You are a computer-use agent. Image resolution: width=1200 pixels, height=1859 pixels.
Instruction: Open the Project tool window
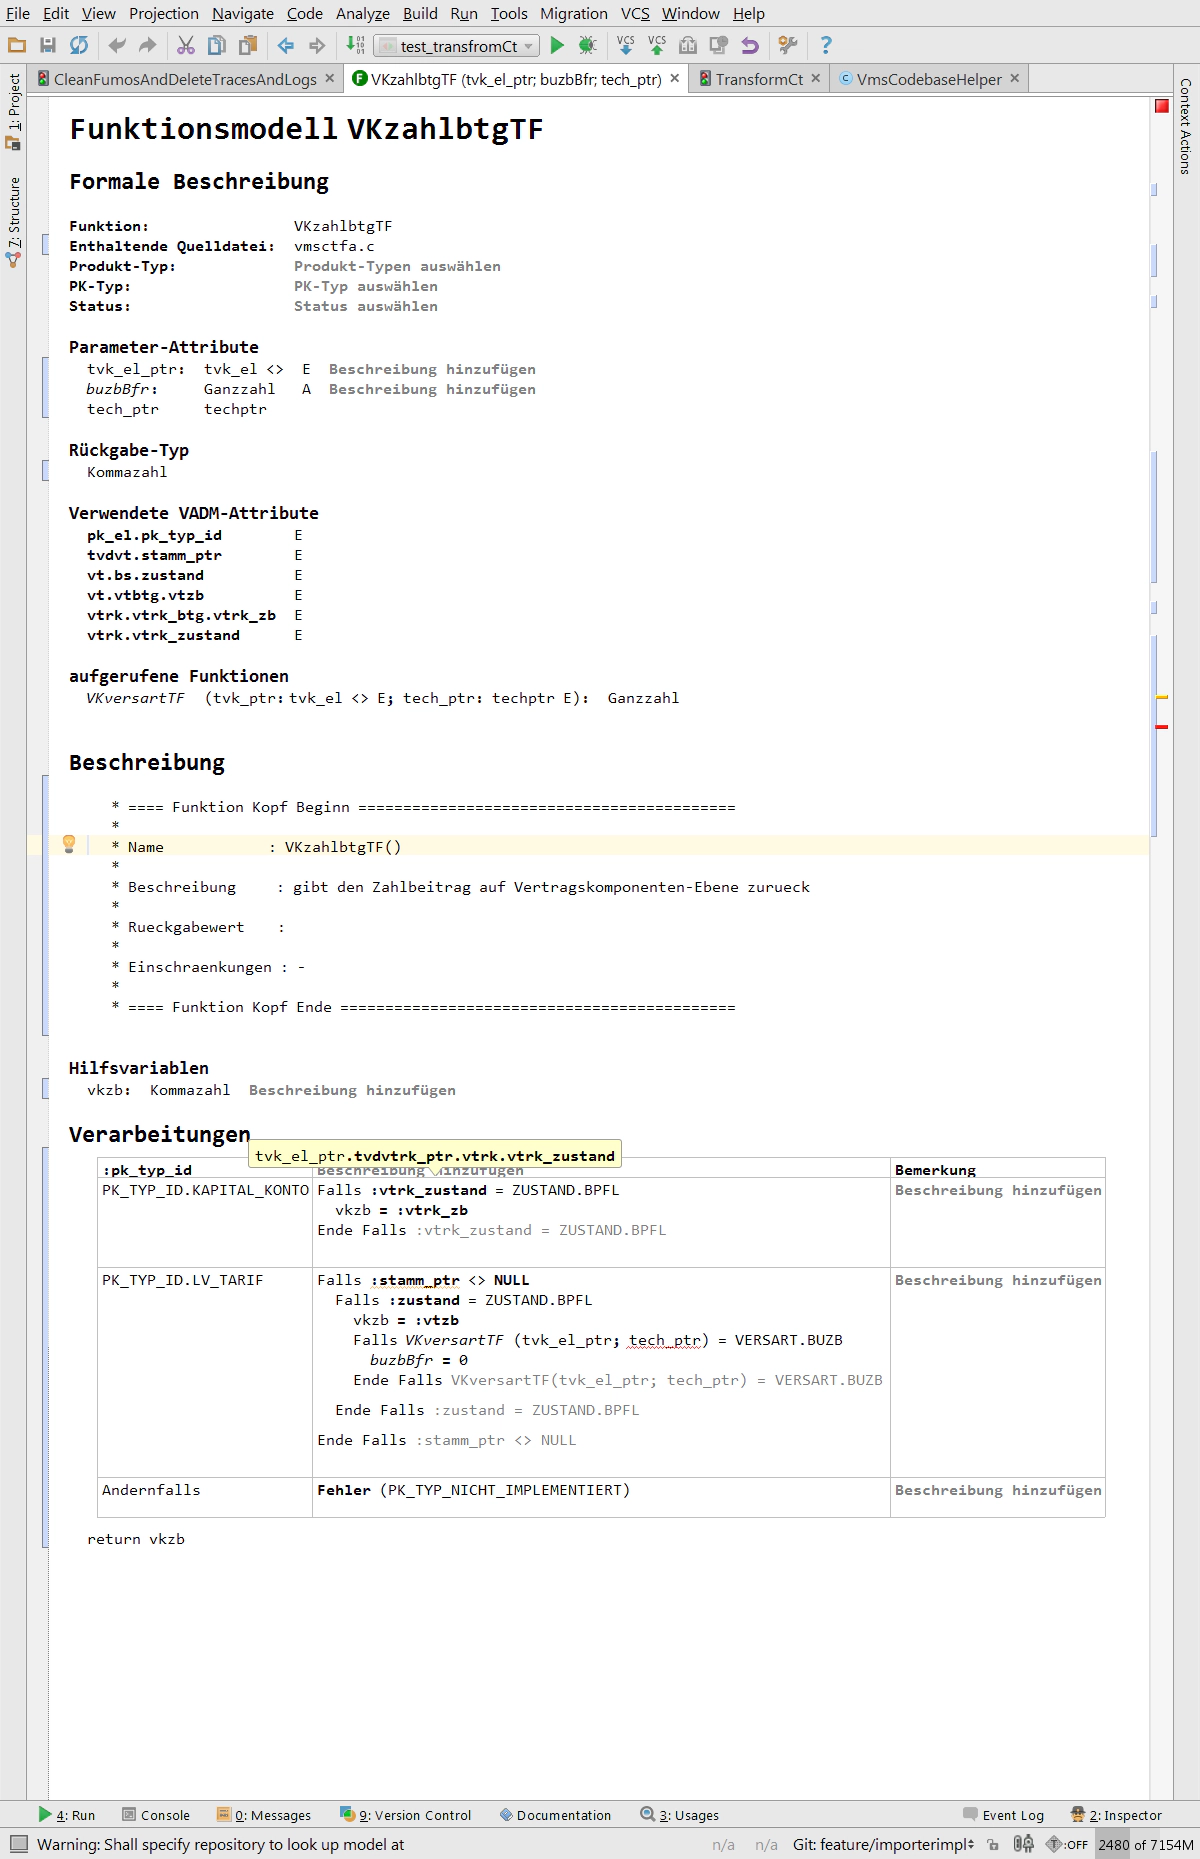(14, 111)
